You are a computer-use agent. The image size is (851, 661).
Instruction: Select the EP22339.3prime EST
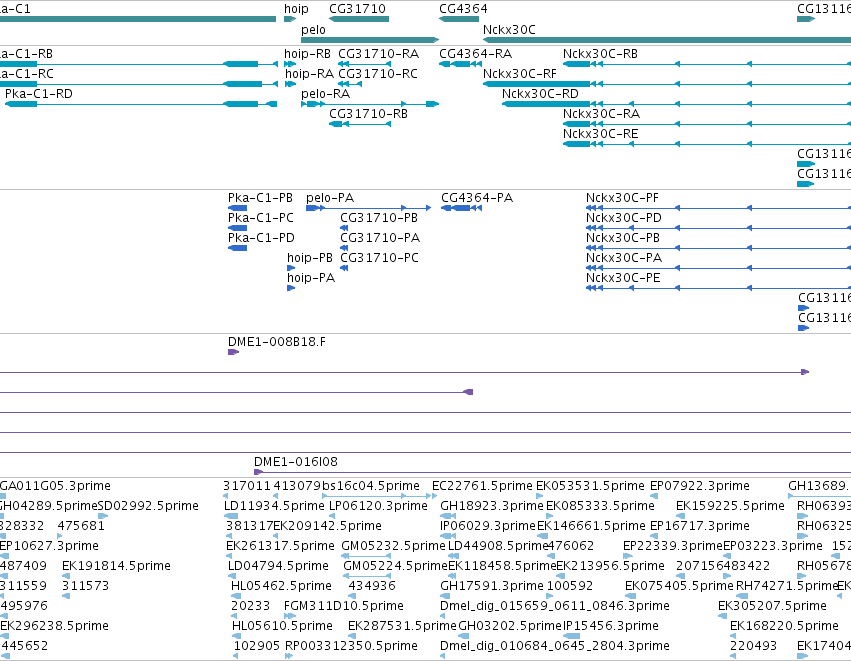pos(628,556)
